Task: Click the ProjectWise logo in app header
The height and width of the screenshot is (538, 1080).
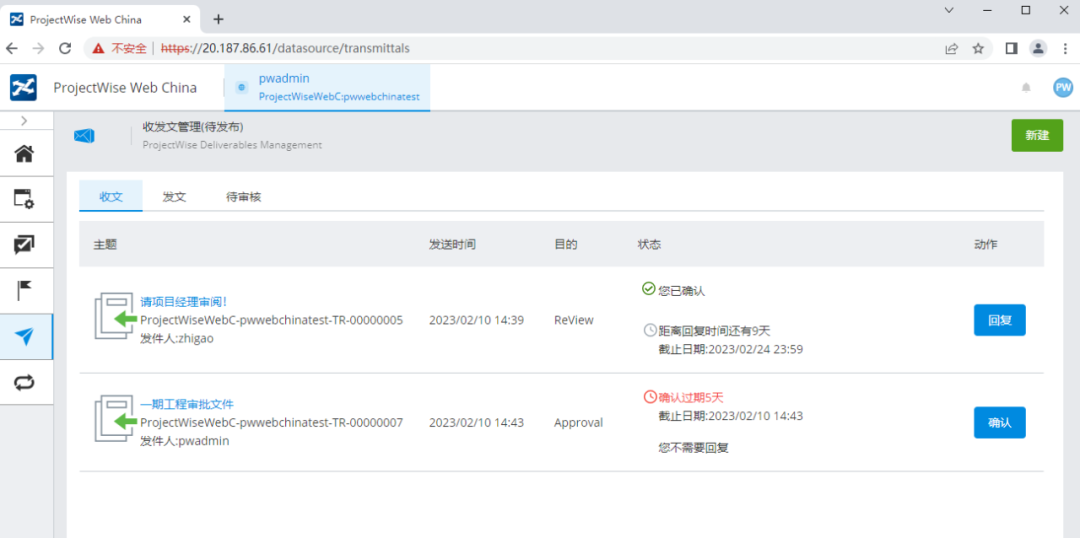Action: click(23, 87)
